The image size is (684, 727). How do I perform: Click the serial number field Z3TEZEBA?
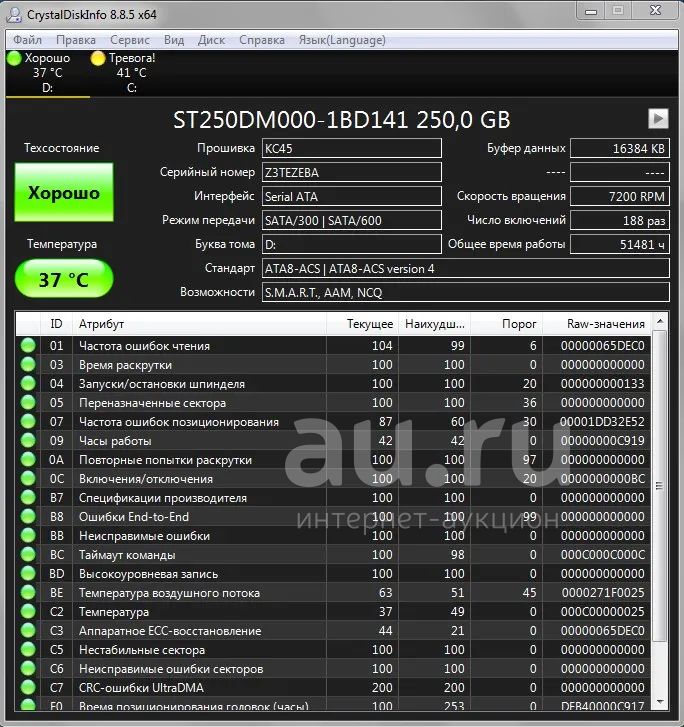tap(352, 172)
